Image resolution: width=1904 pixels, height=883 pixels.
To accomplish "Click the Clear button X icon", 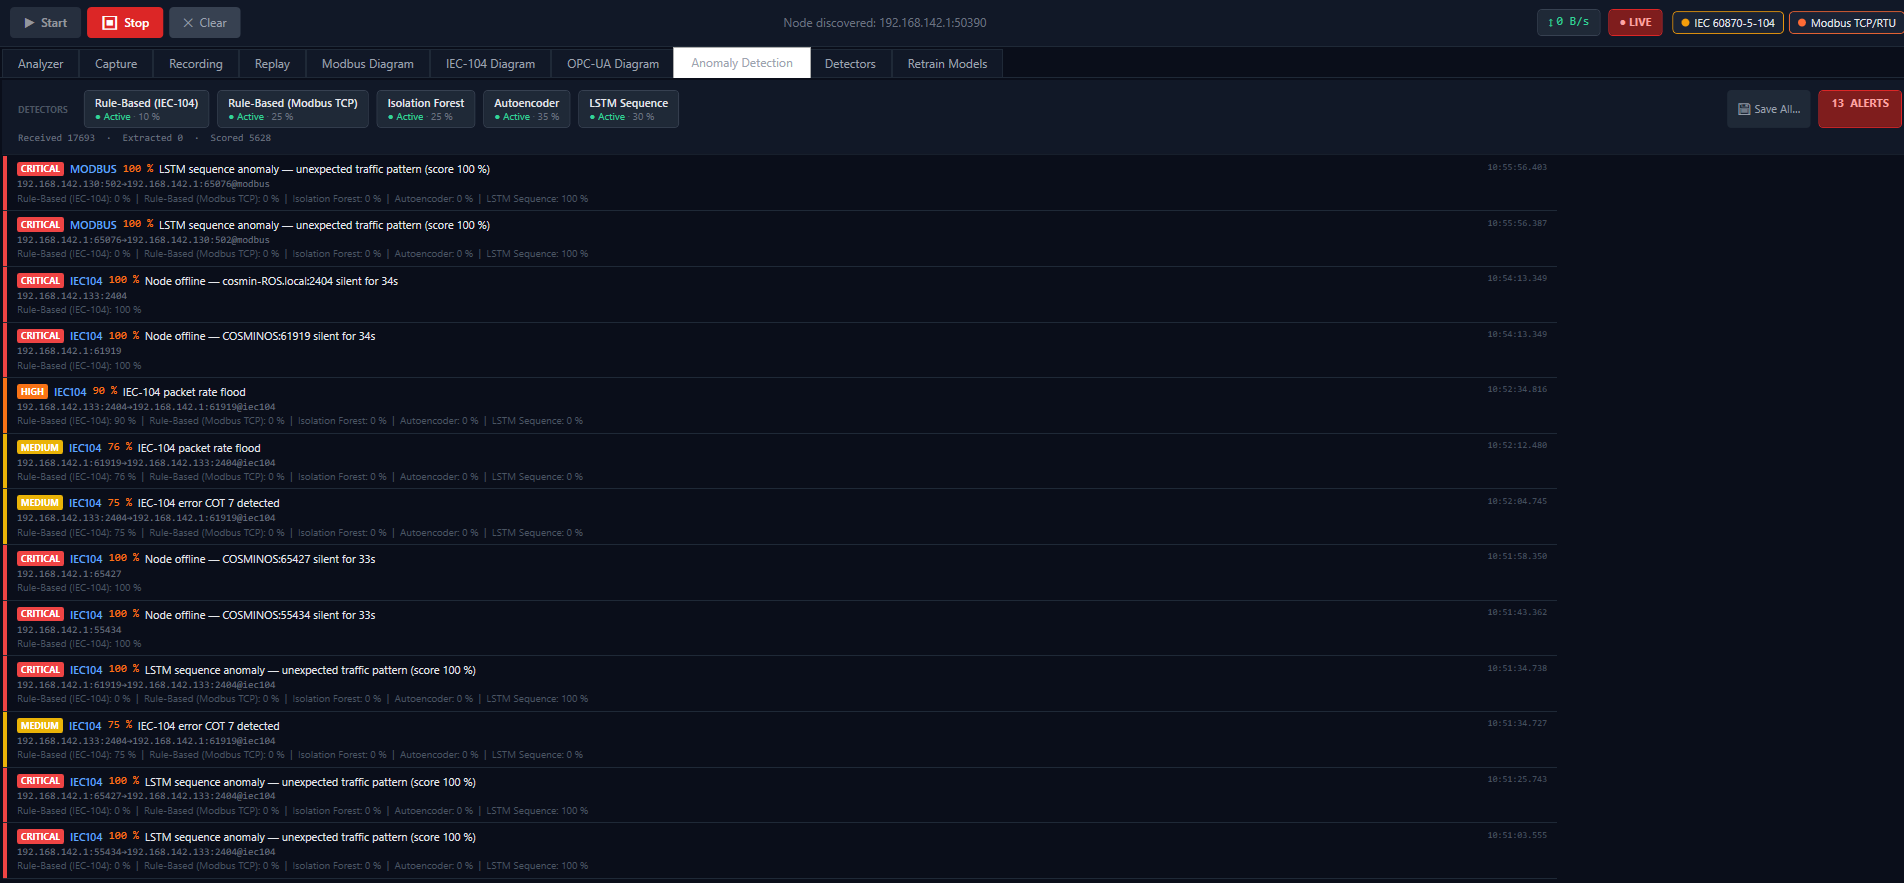I will click(188, 22).
